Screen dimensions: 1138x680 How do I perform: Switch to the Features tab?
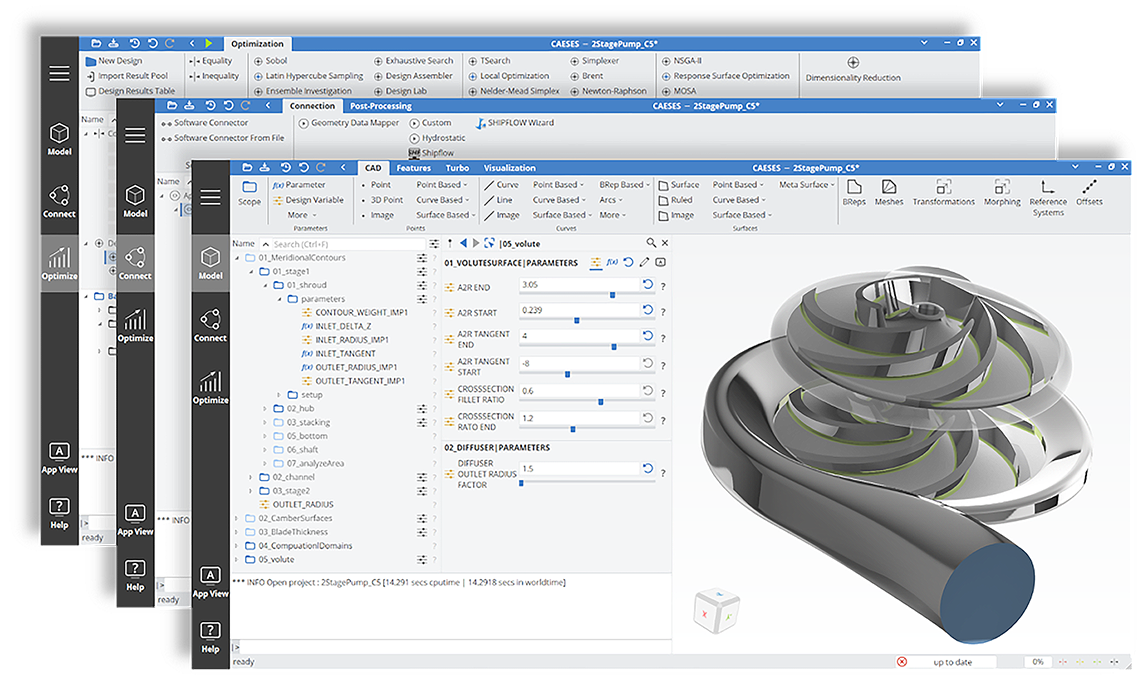[x=414, y=168]
